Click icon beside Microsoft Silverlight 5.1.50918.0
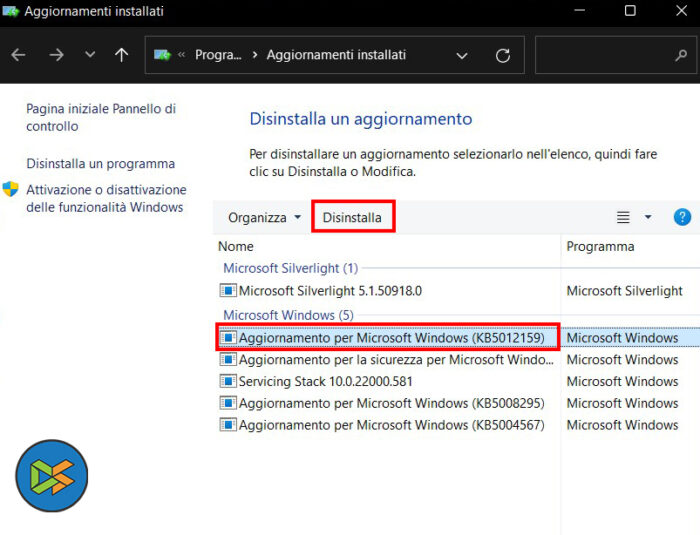Viewport: 700px width, 535px height. 228,291
